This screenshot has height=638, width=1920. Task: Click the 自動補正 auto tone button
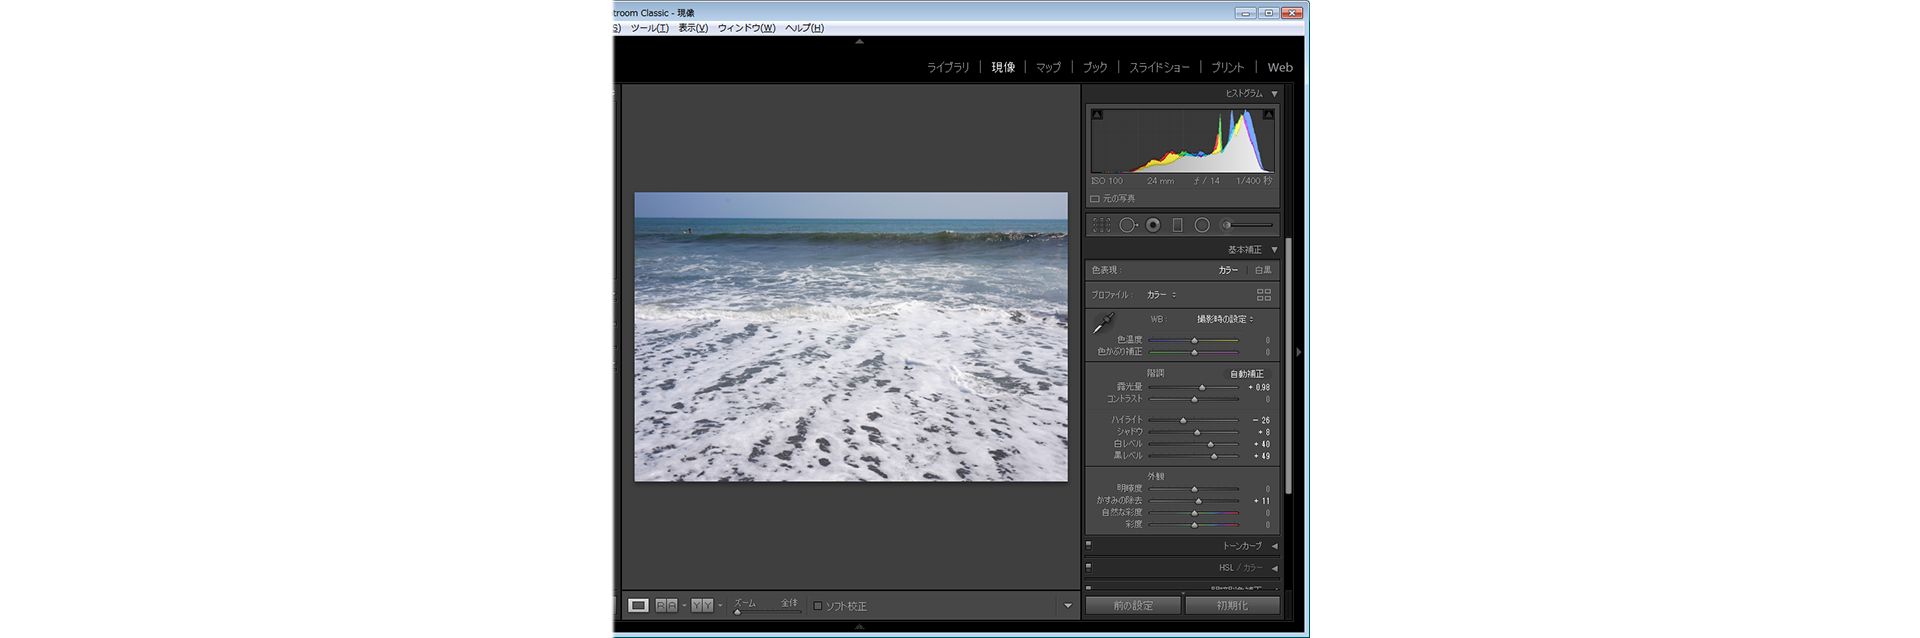click(x=1246, y=374)
